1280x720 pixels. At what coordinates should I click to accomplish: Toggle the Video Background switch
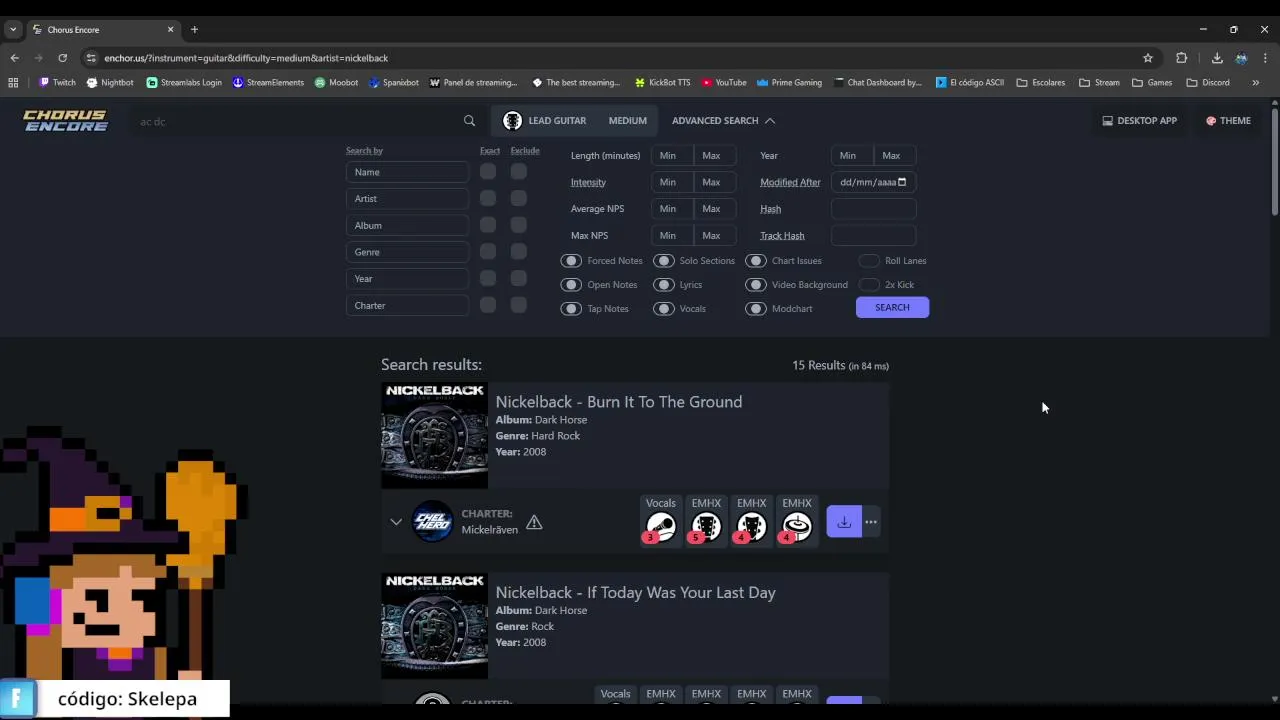756,285
